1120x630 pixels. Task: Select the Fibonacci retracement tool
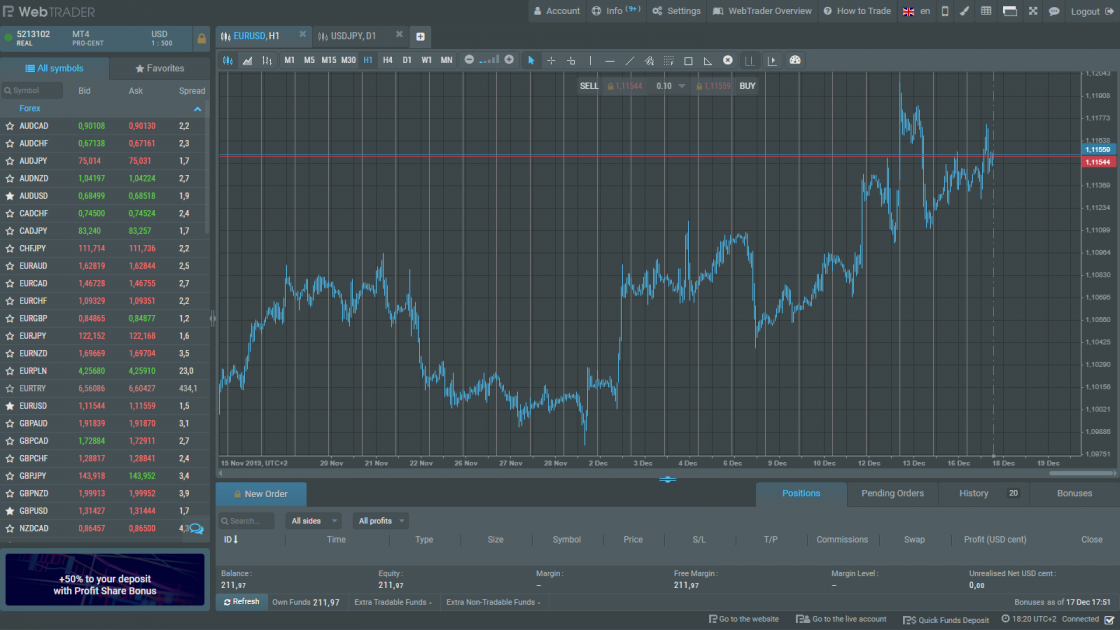(x=669, y=61)
